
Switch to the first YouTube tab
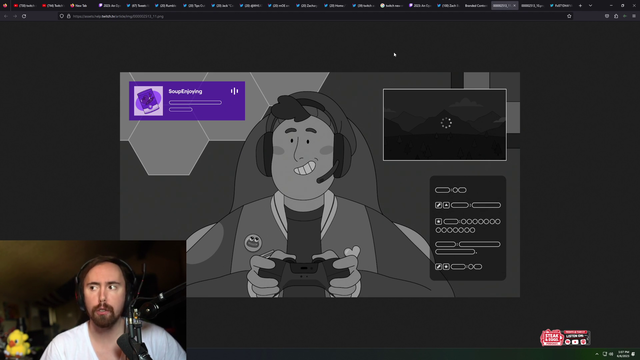click(24, 6)
